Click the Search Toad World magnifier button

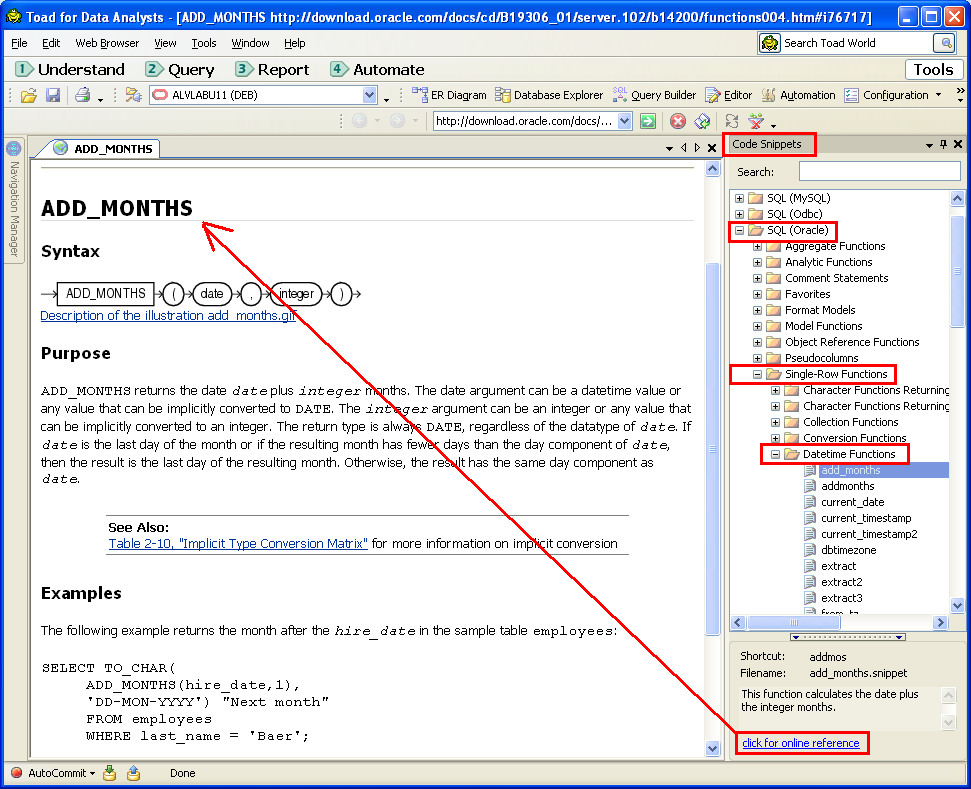[x=946, y=43]
